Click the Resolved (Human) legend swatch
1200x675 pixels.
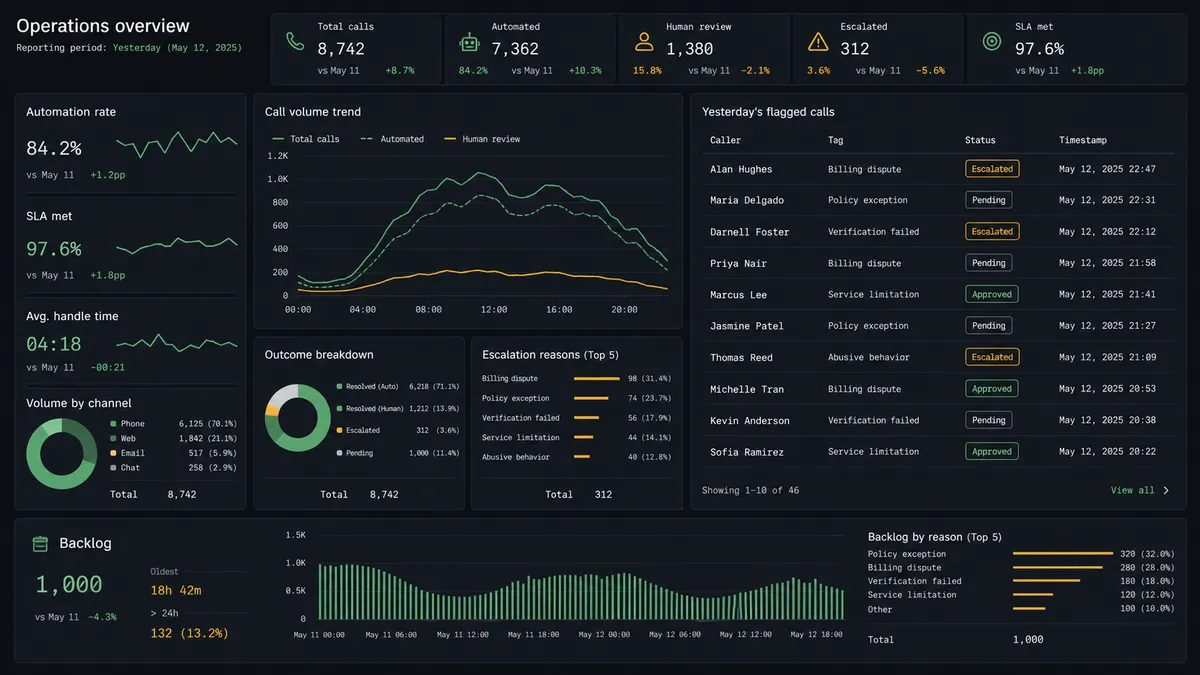click(340, 408)
